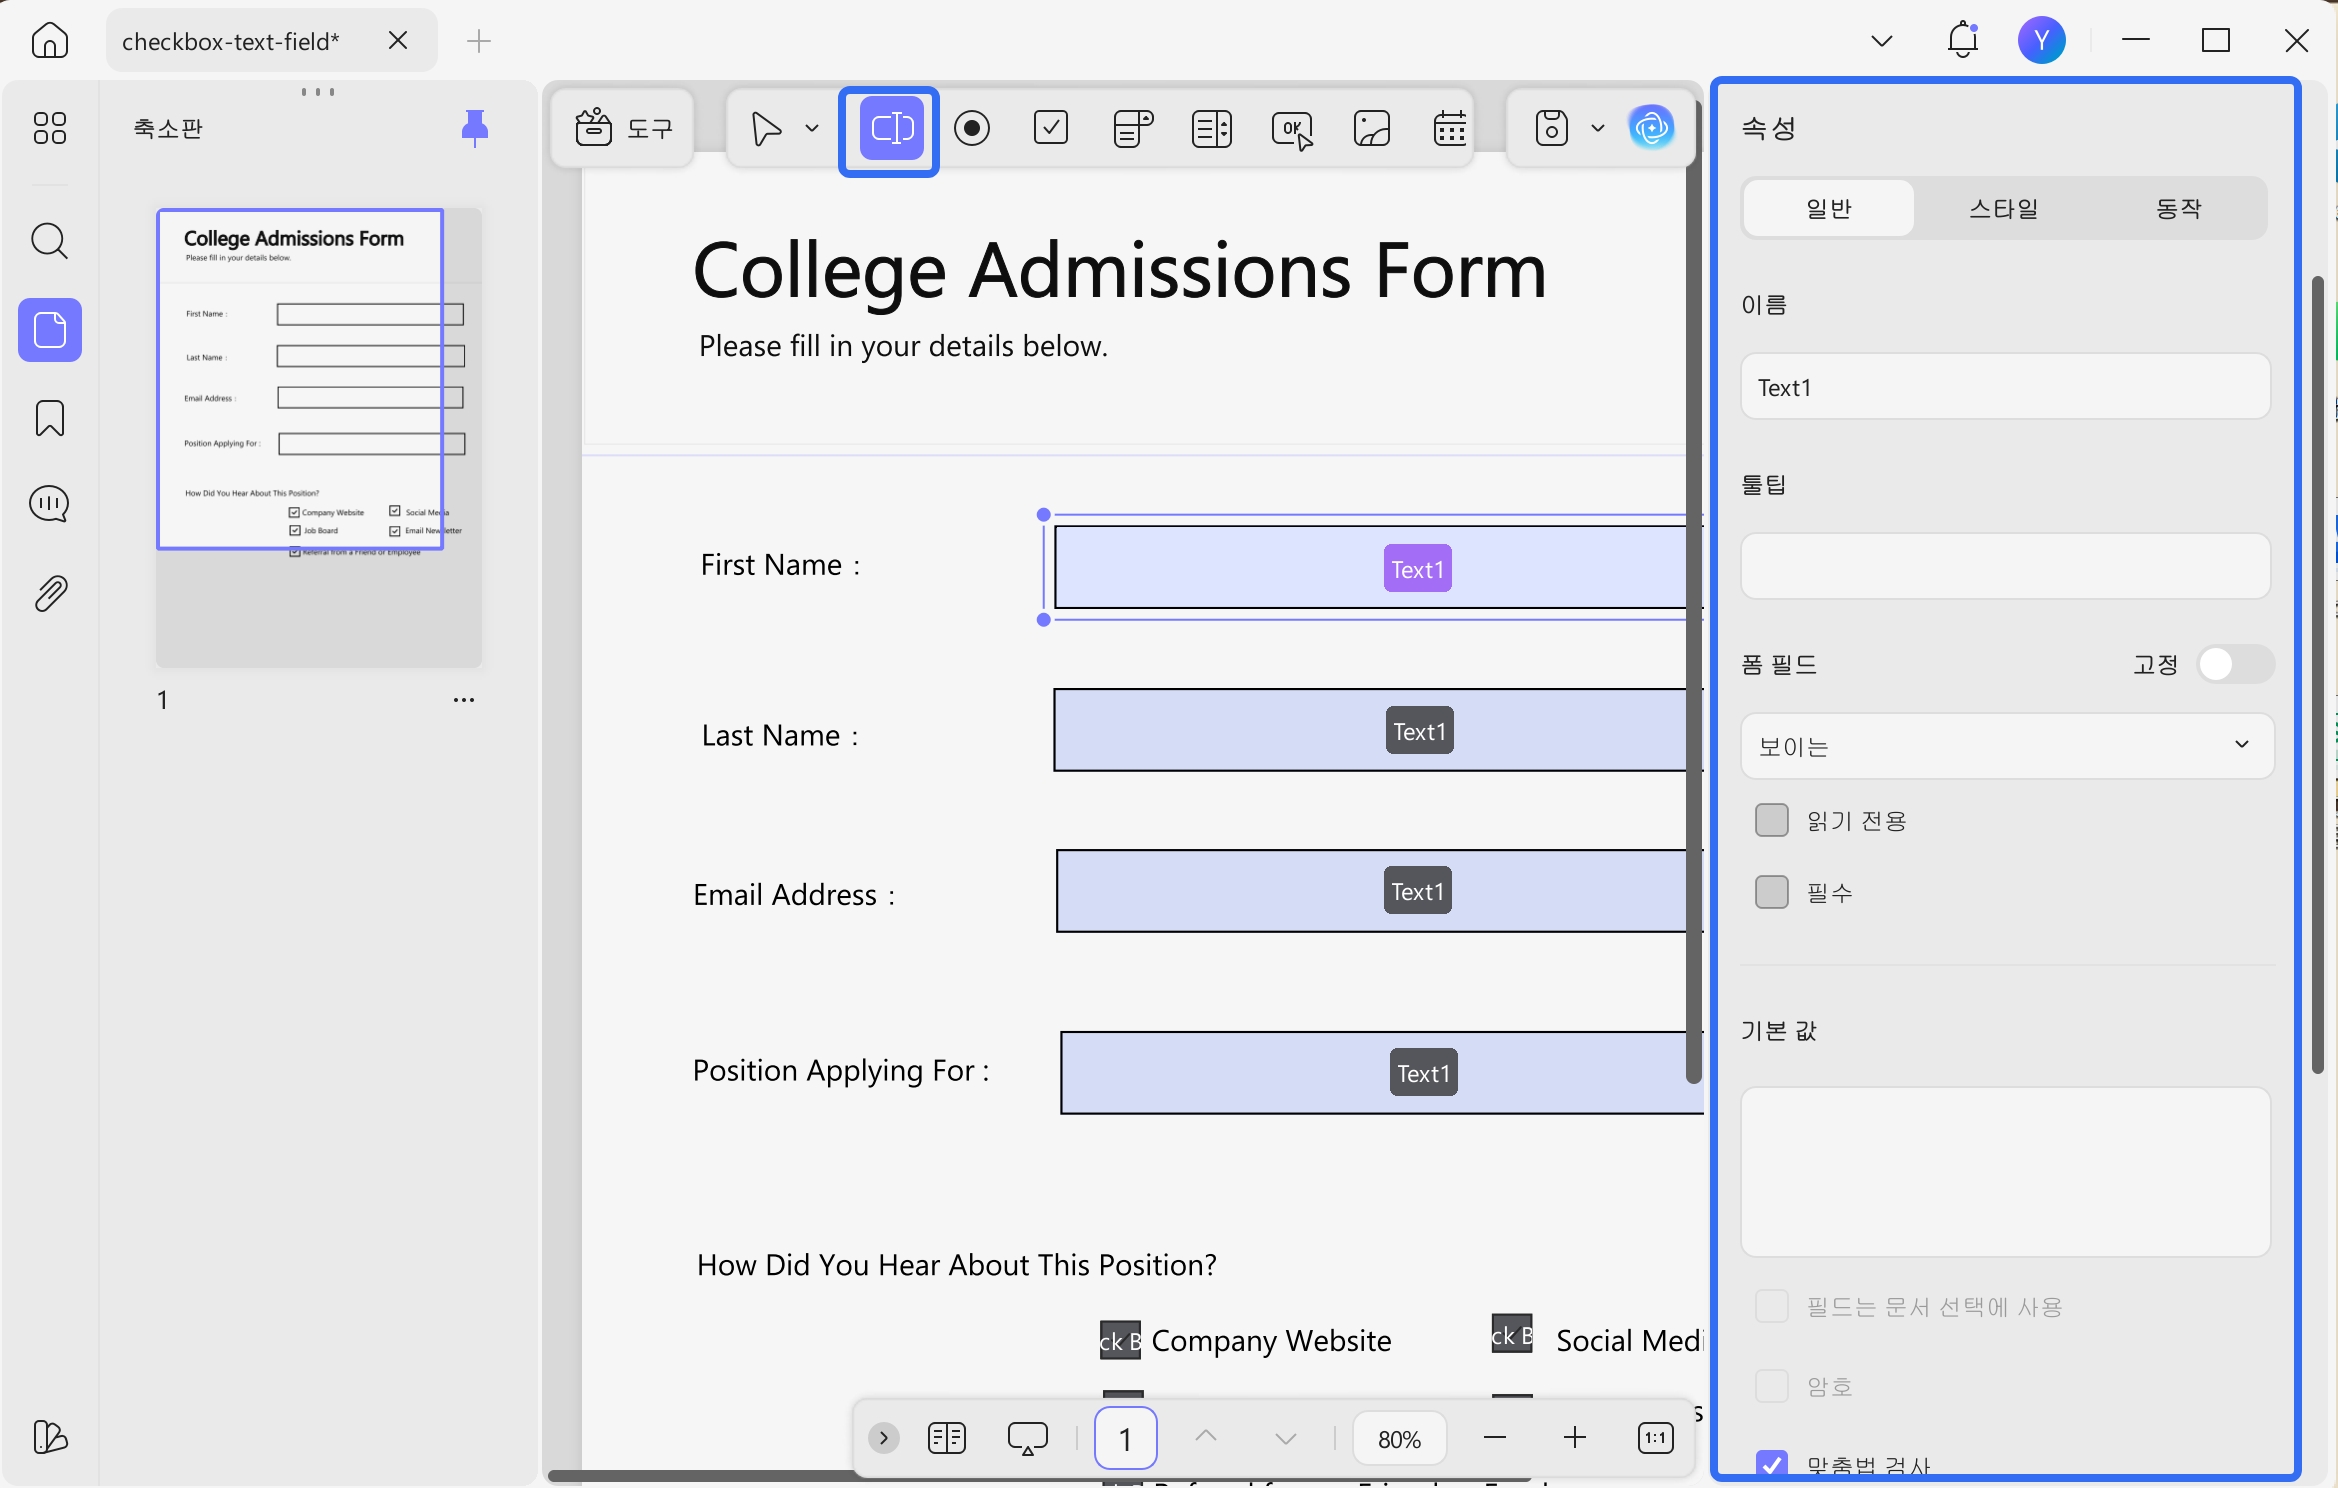This screenshot has width=2338, height=1488.
Task: Collapse the bottom toolbar with arrow button
Action: point(883,1438)
